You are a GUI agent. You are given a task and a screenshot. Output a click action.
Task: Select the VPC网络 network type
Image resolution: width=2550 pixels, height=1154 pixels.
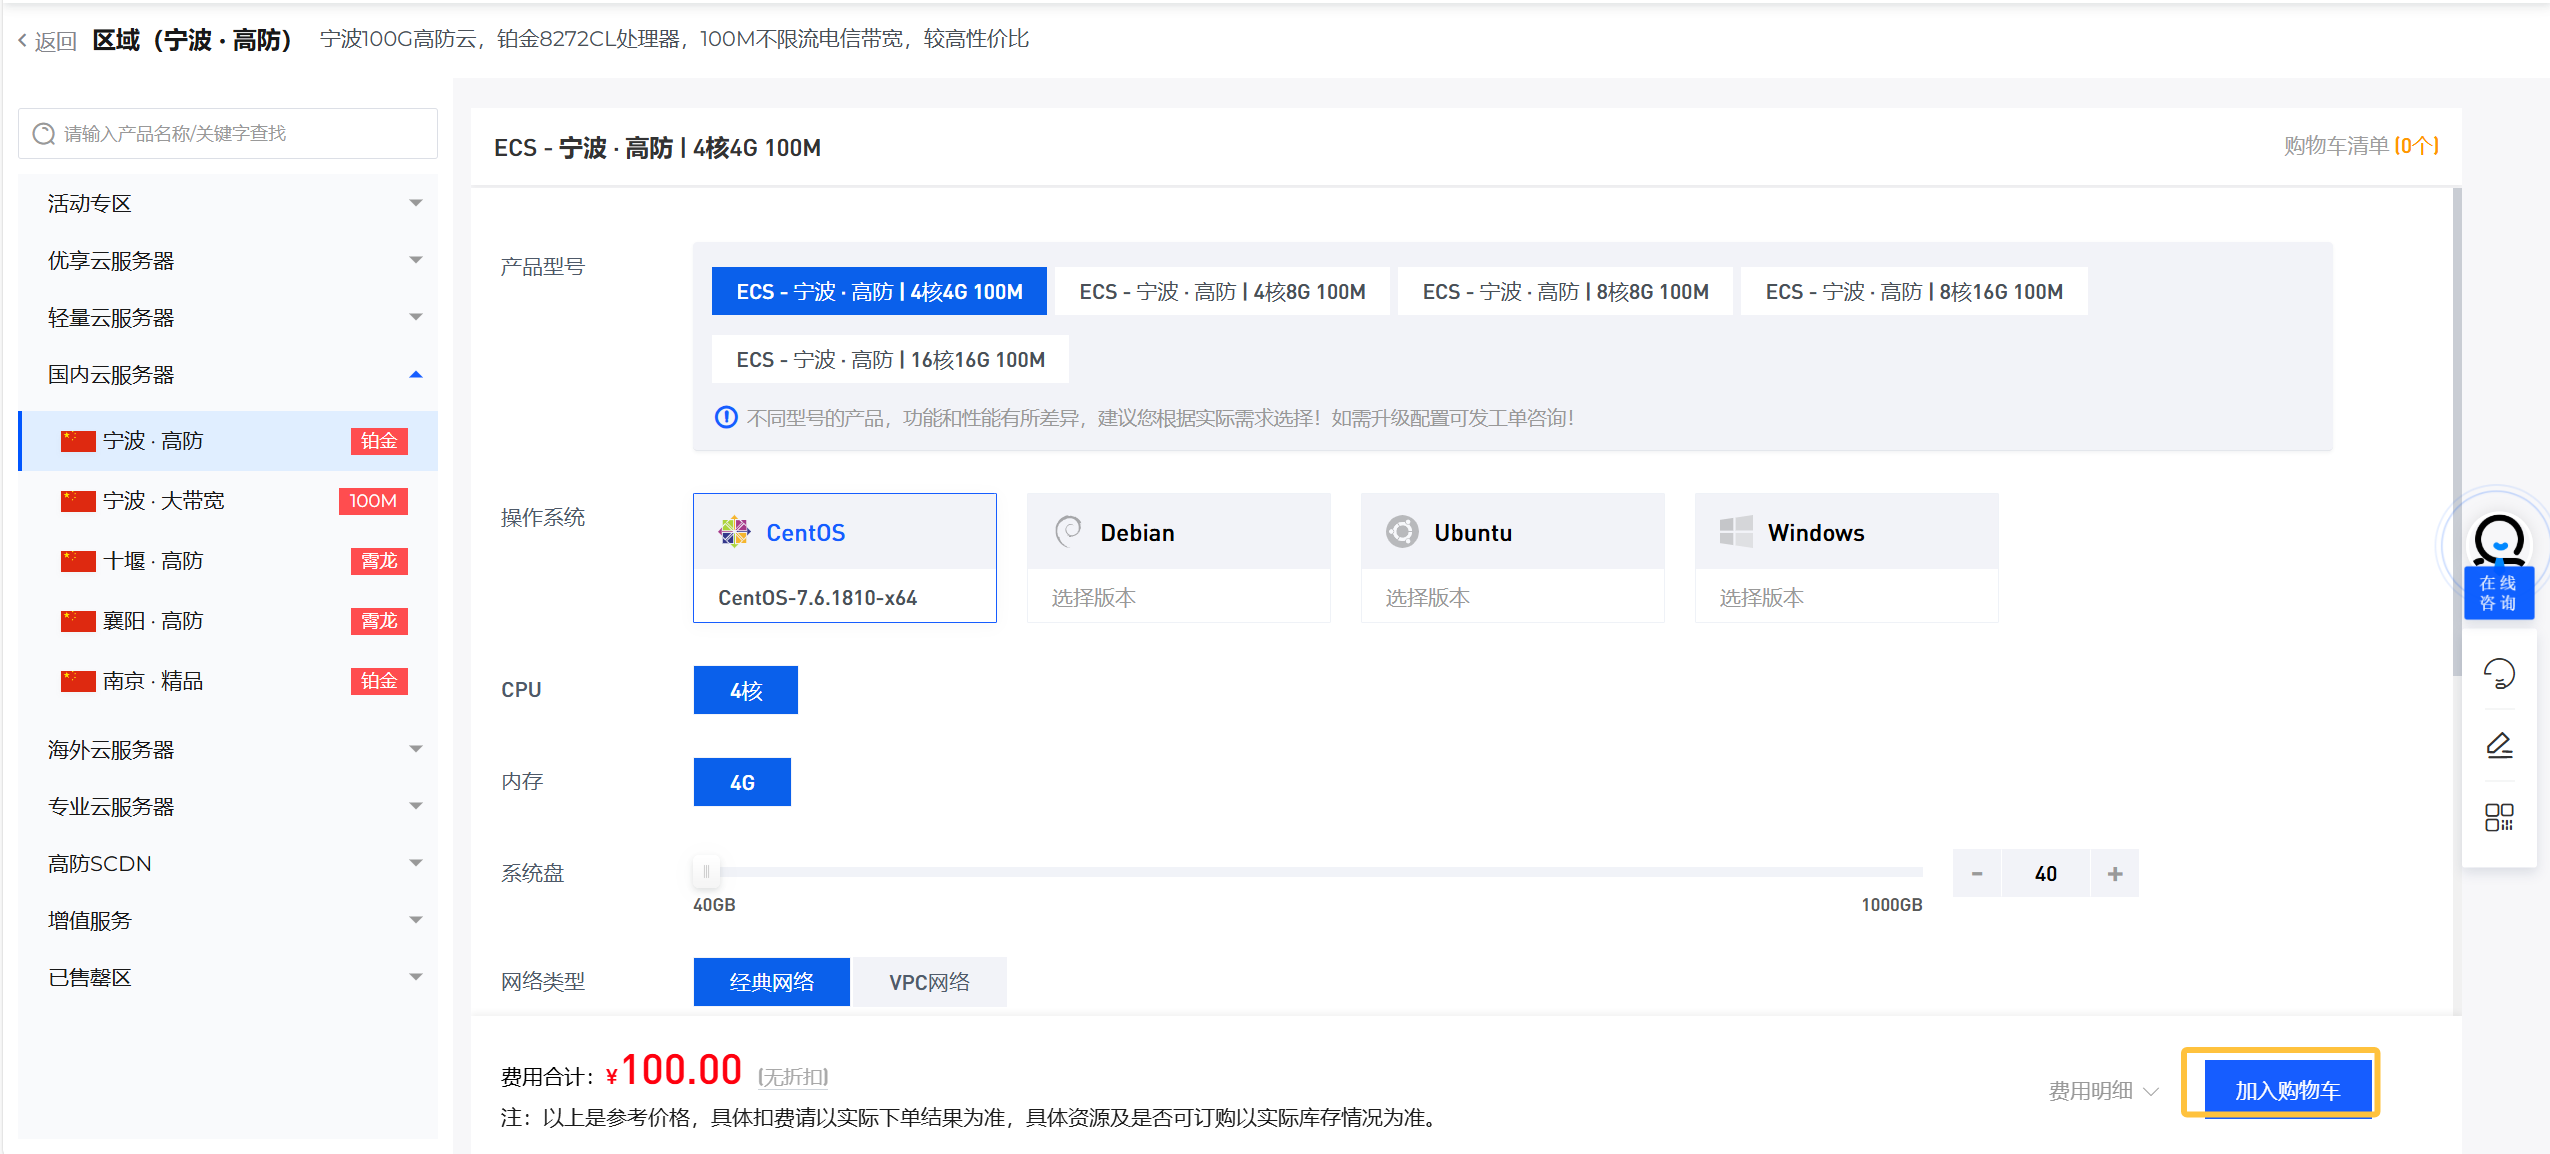(929, 982)
